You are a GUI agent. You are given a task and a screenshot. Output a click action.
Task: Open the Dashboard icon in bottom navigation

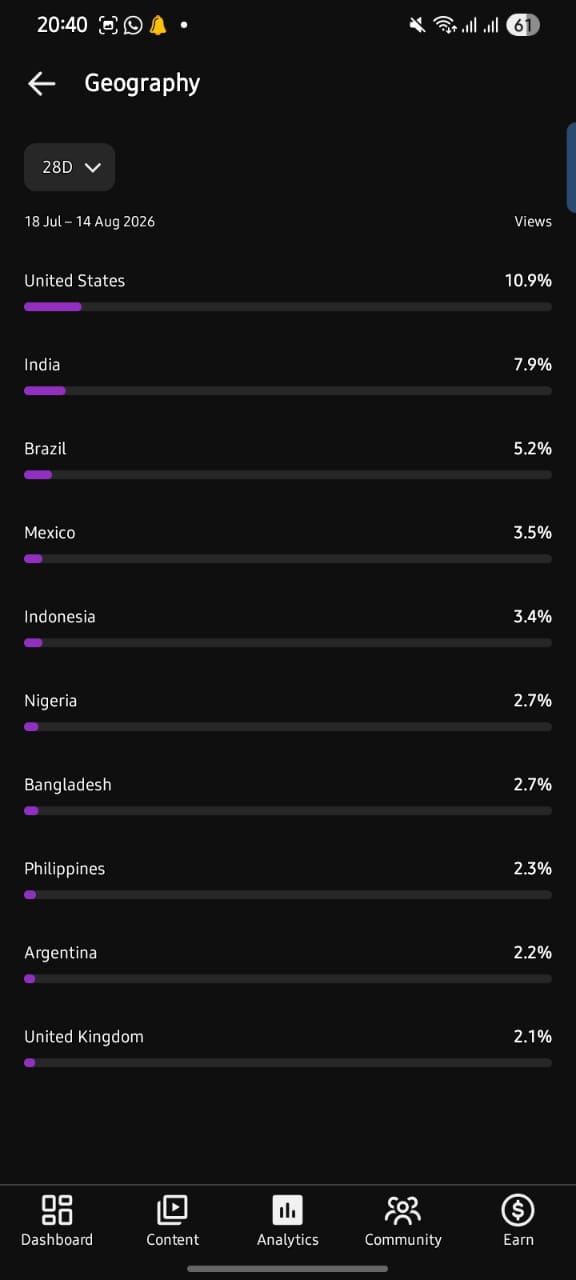tap(57, 1210)
